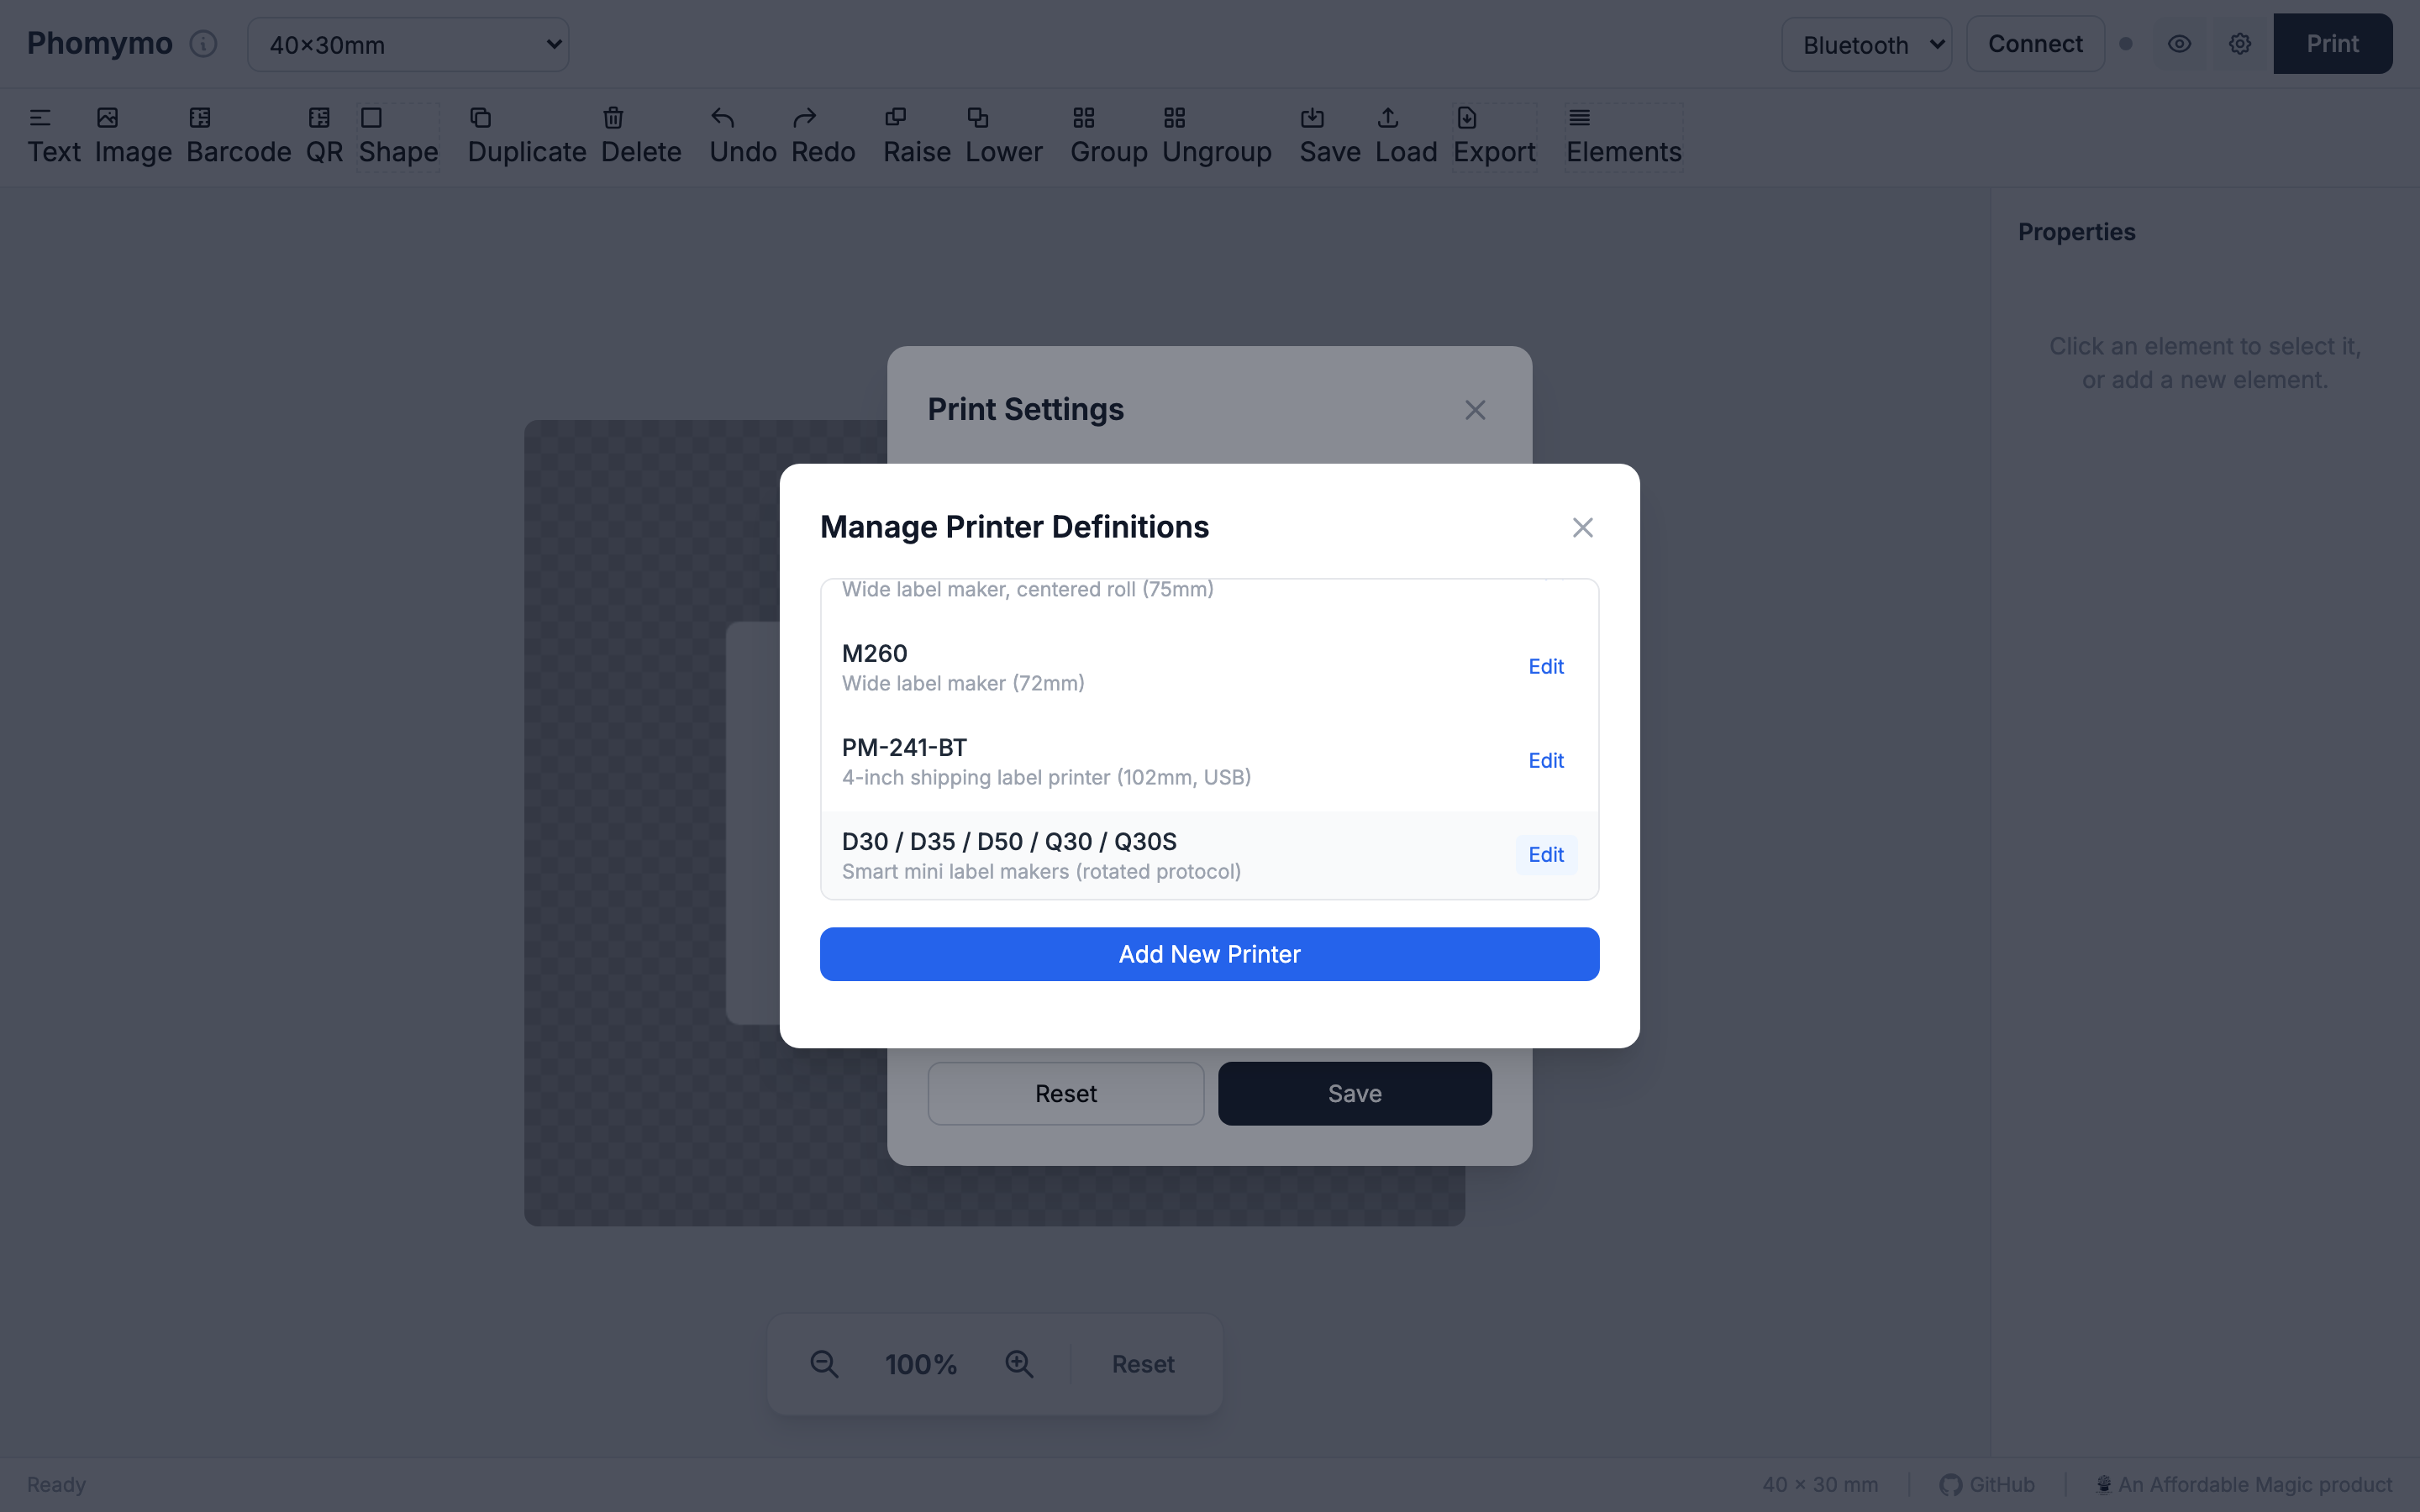
Task: Click Add New Printer button
Action: [x=1209, y=954]
